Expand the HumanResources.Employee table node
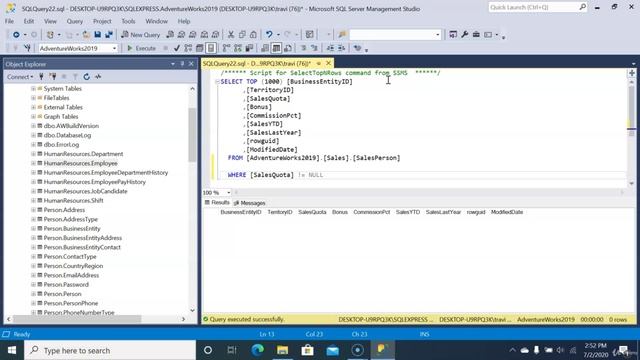The width and height of the screenshot is (640, 360). 33,163
